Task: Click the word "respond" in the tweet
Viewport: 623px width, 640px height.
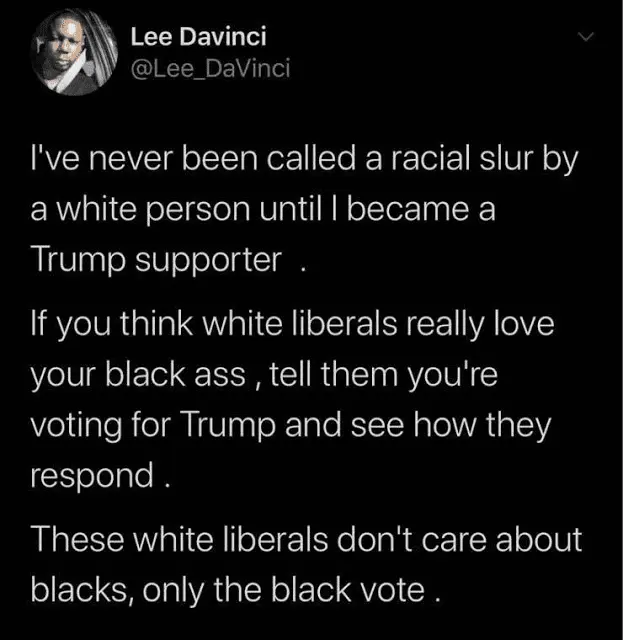Action: tap(92, 477)
